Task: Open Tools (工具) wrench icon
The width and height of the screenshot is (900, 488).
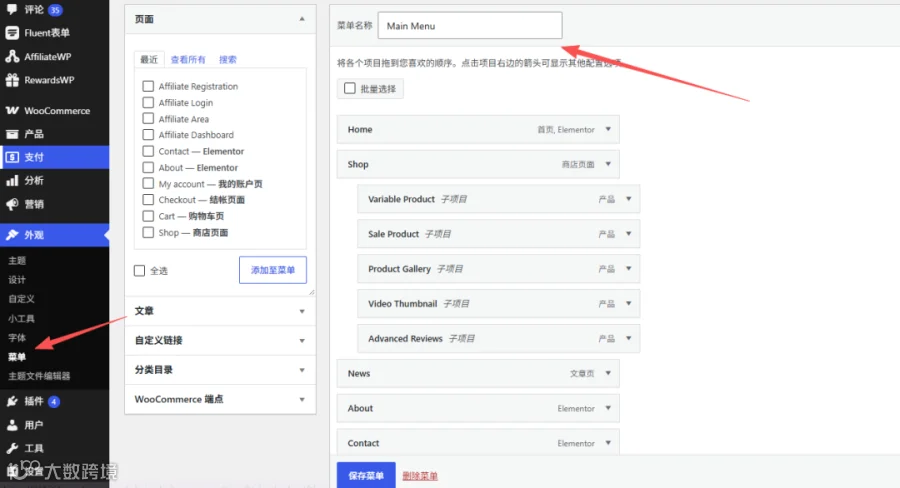Action: (11, 448)
